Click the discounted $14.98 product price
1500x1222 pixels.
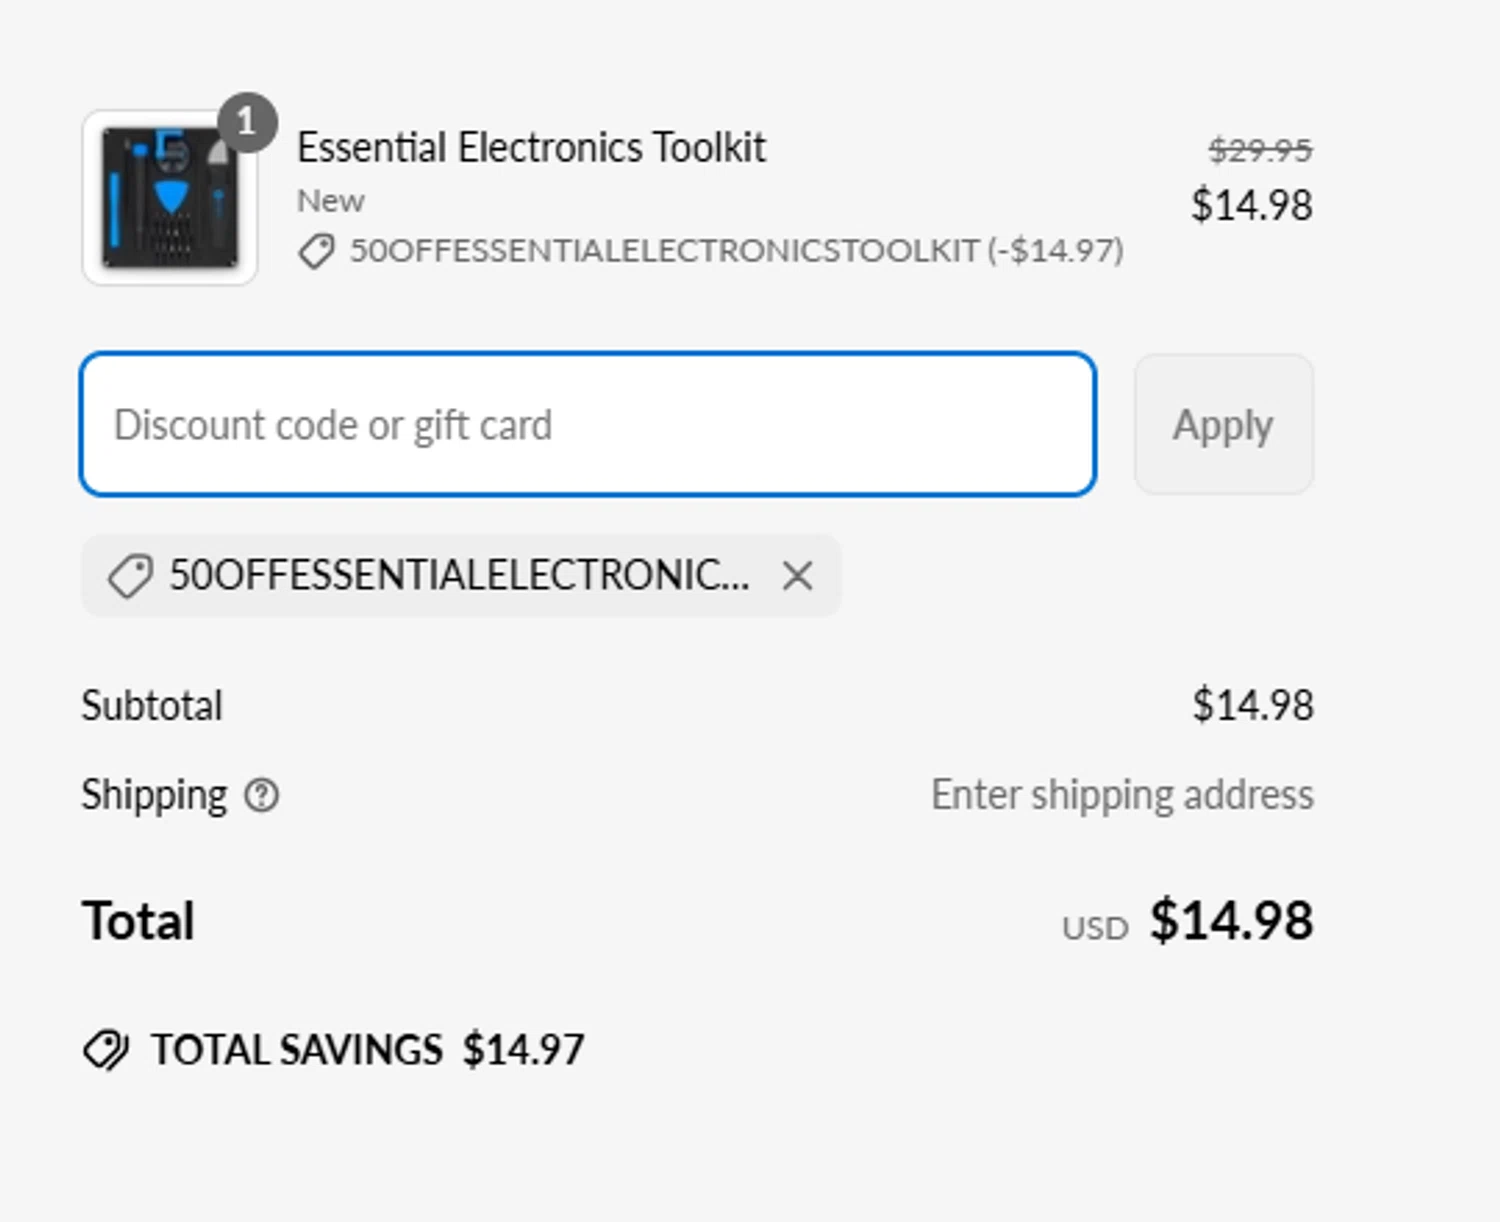1250,206
